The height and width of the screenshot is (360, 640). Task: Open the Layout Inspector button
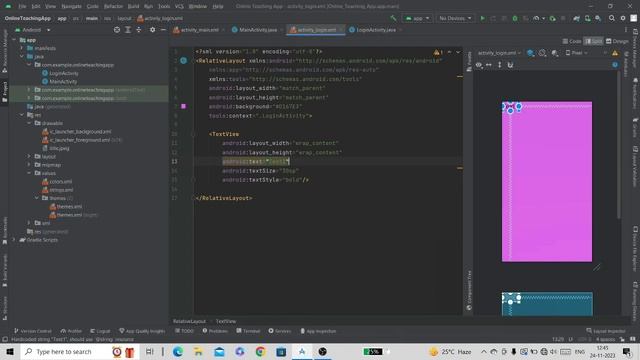(x=606, y=331)
